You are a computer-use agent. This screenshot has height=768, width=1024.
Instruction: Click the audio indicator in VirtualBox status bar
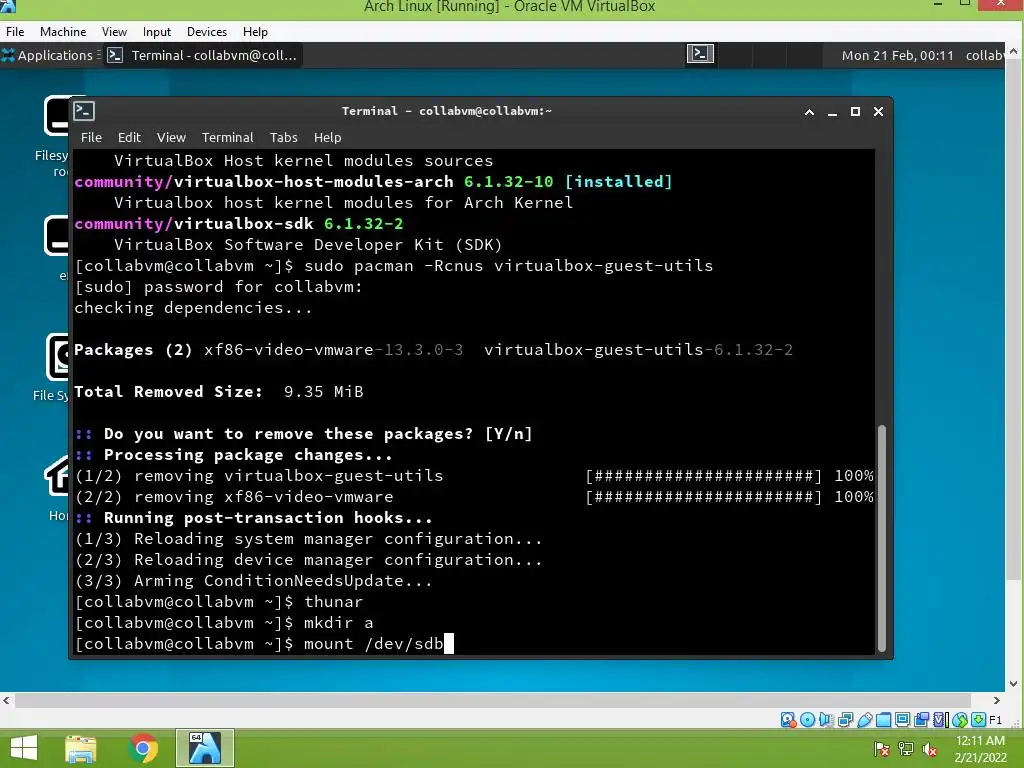[x=826, y=720]
